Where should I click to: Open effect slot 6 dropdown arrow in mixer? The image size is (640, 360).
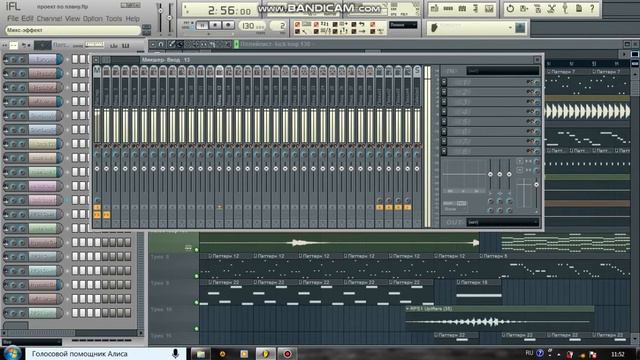point(444,131)
